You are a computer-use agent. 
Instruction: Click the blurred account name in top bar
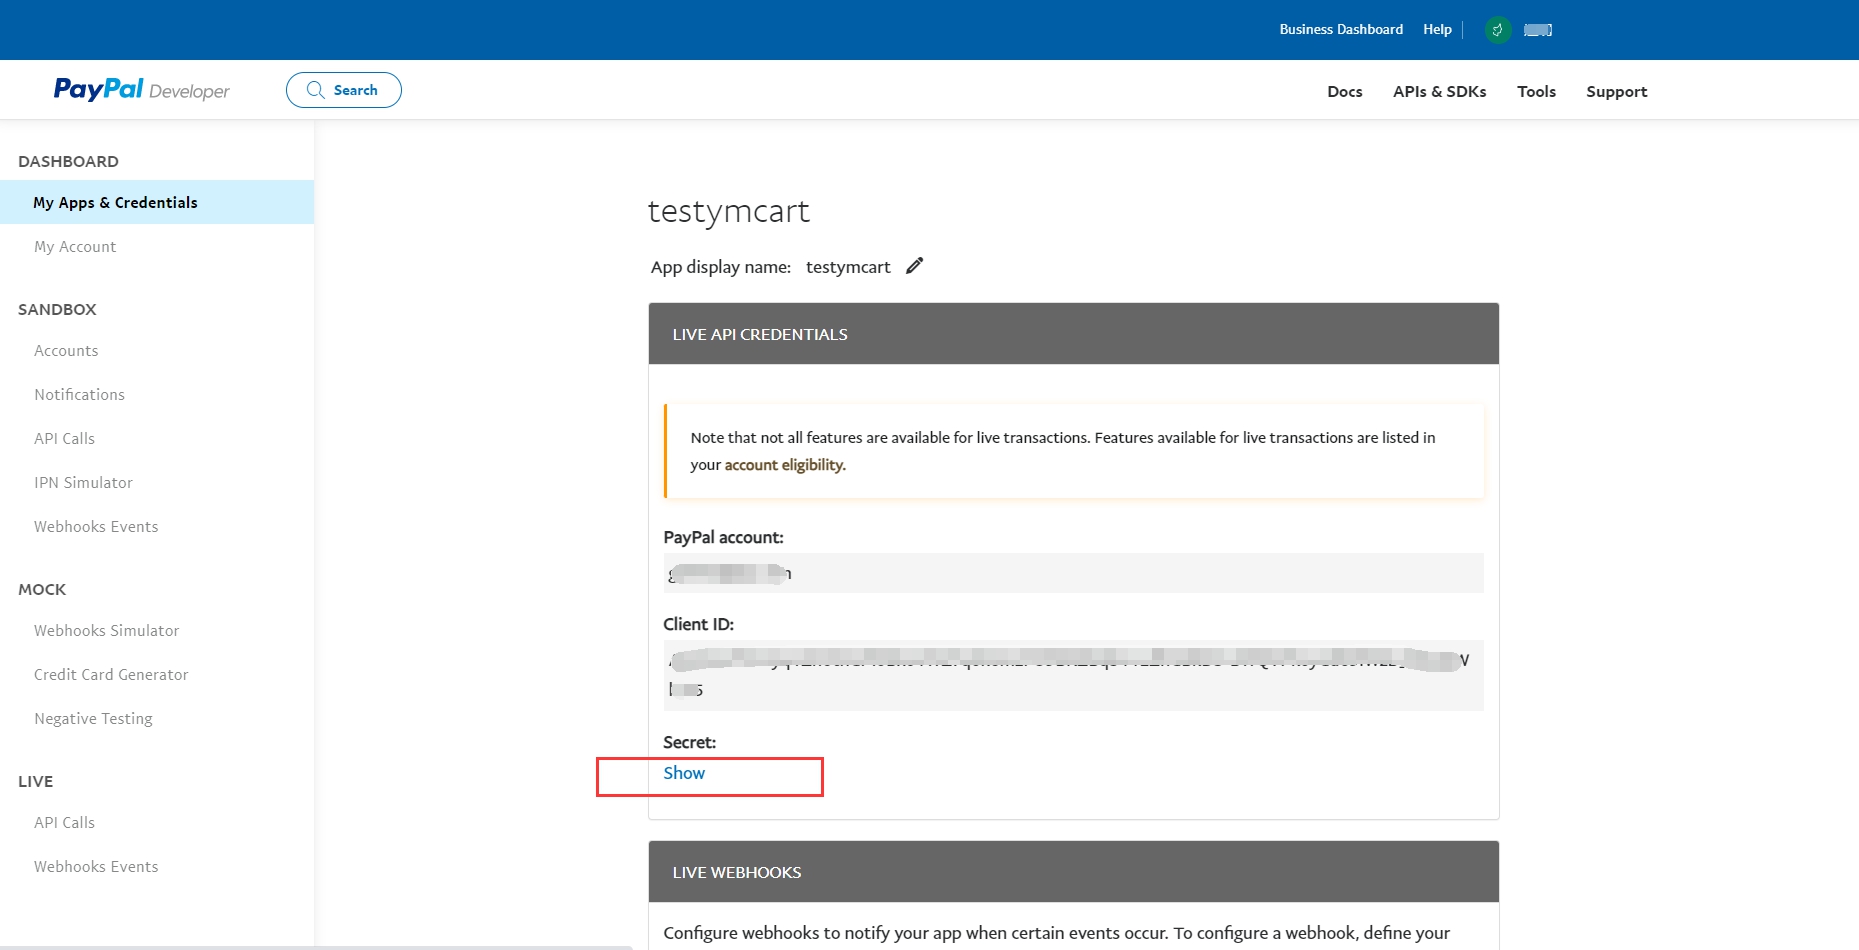tap(1538, 30)
